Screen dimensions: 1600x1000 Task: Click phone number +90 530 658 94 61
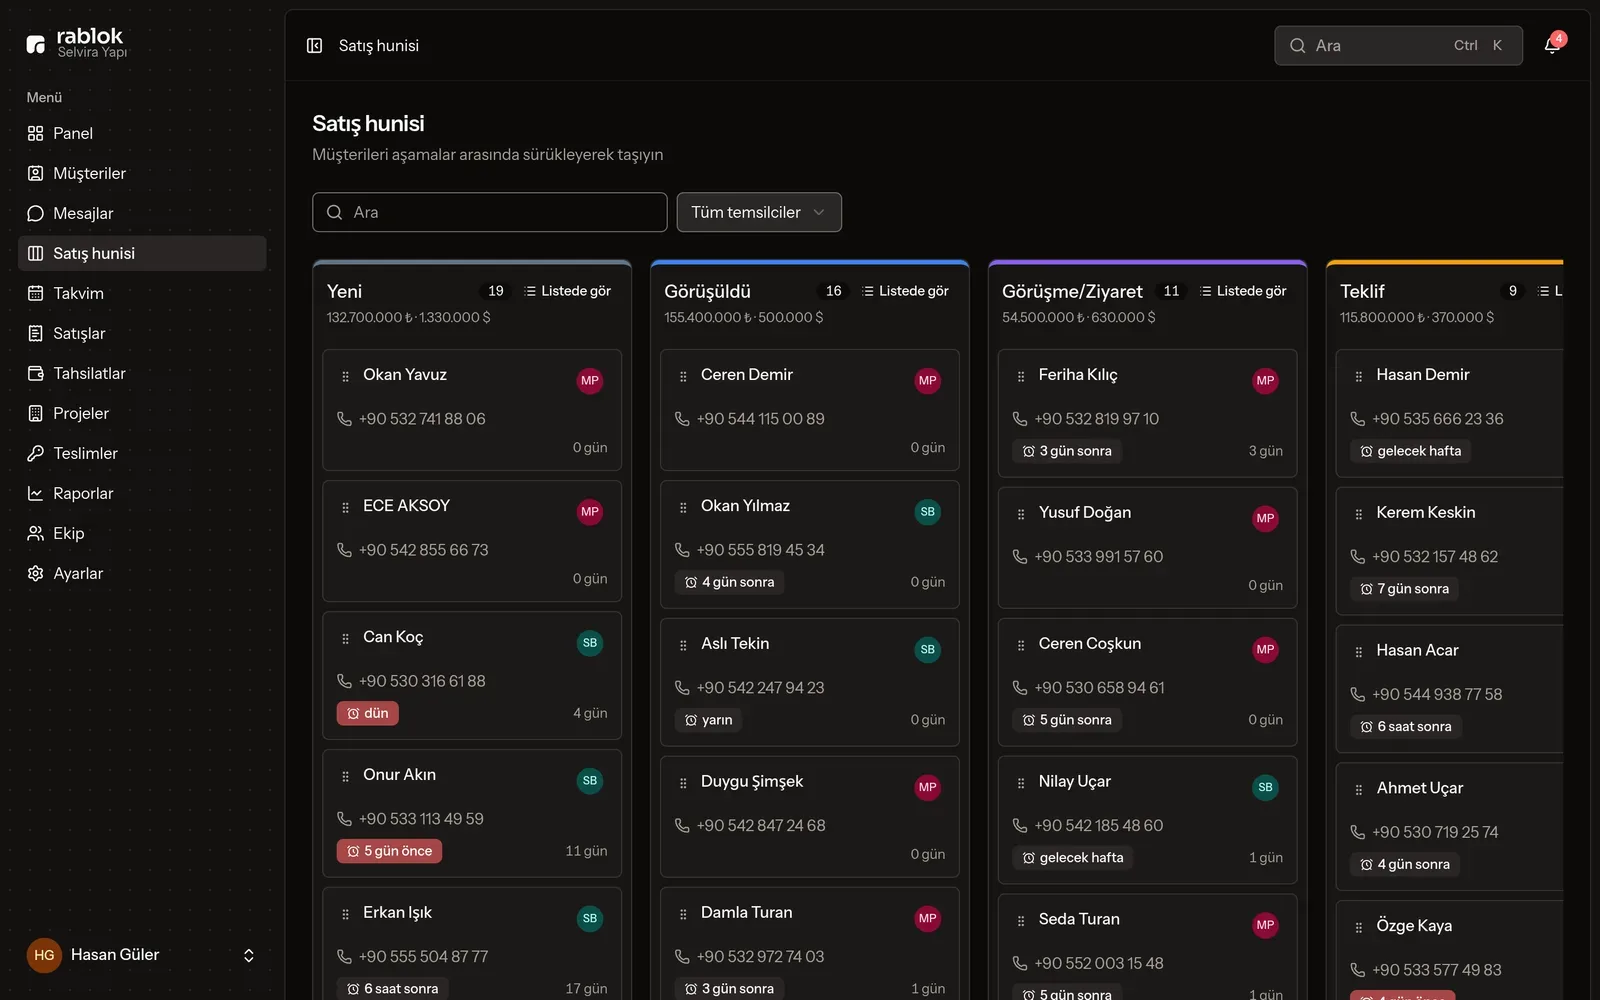[1099, 688]
